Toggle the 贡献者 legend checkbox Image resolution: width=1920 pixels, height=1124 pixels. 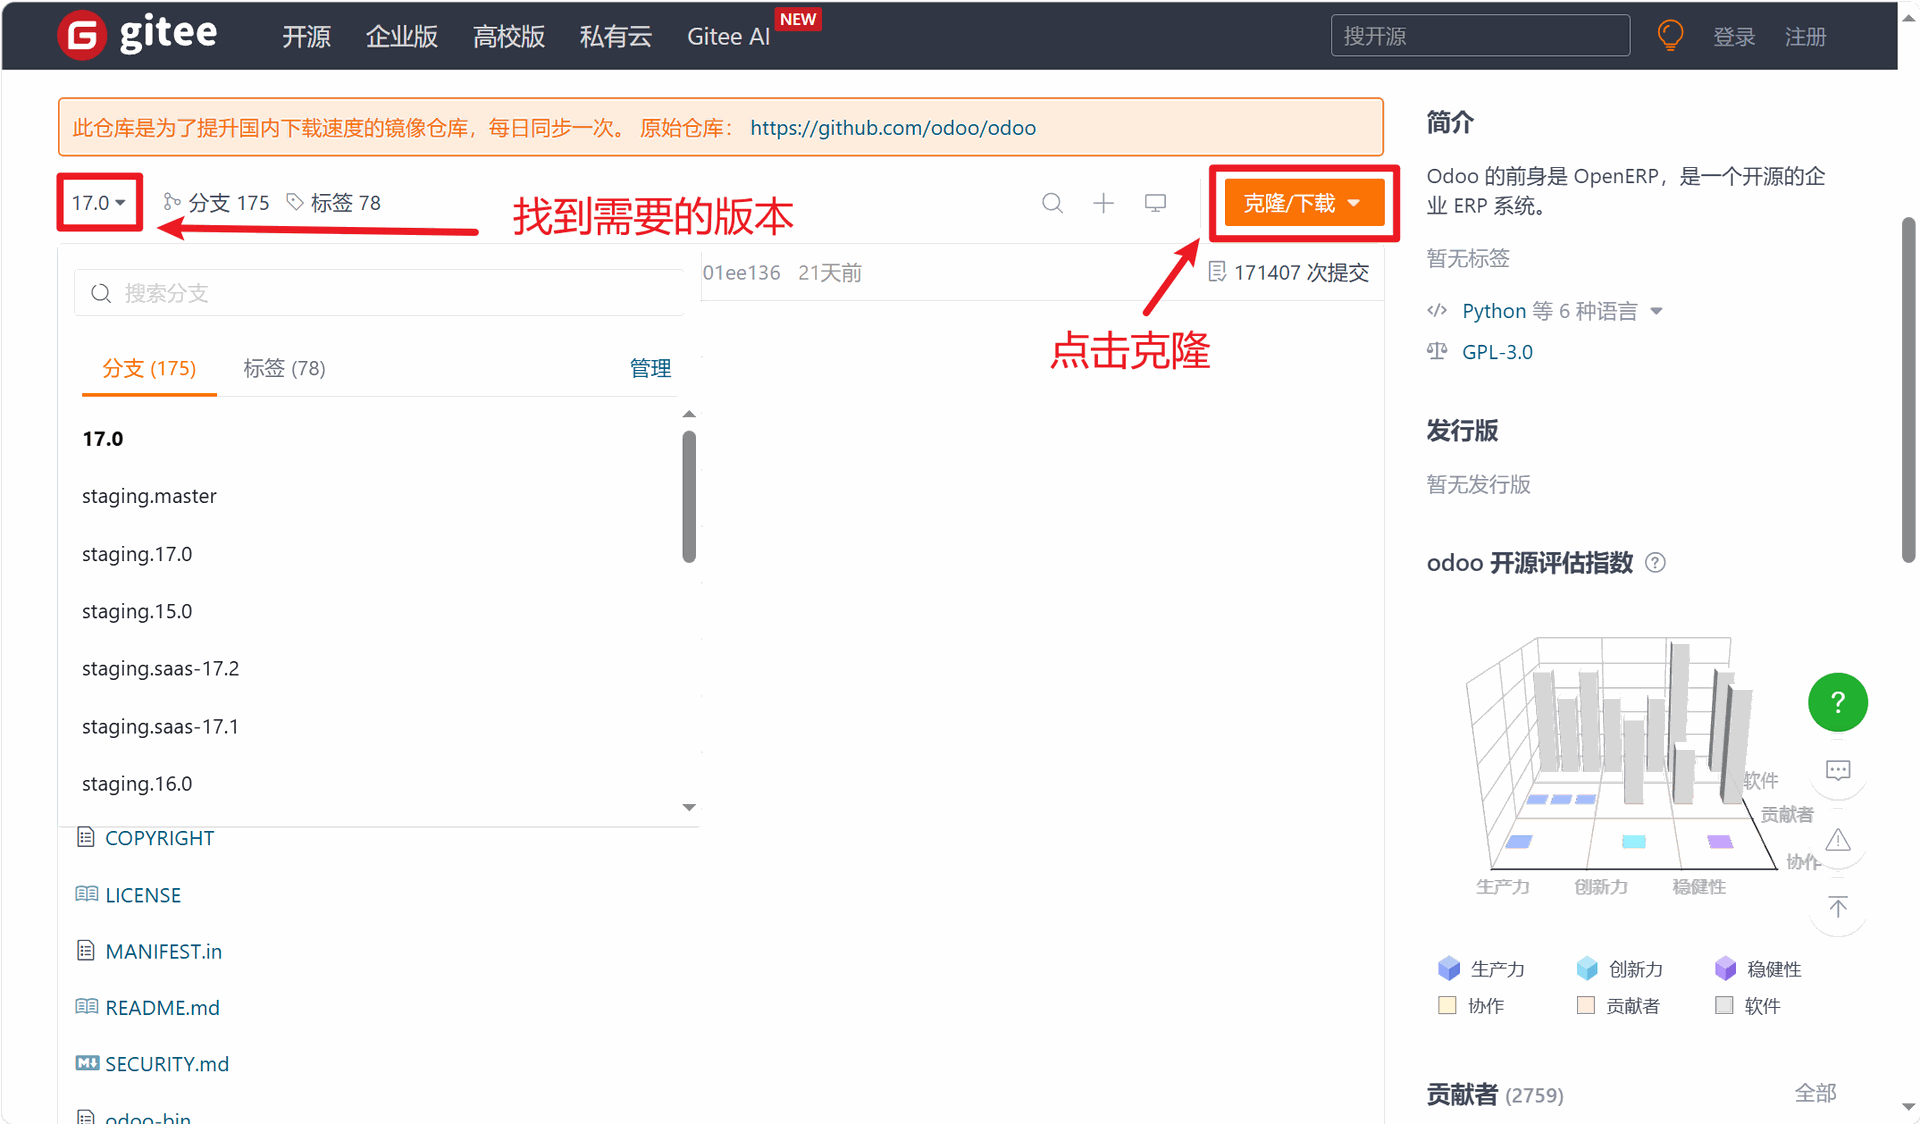(x=1585, y=1005)
